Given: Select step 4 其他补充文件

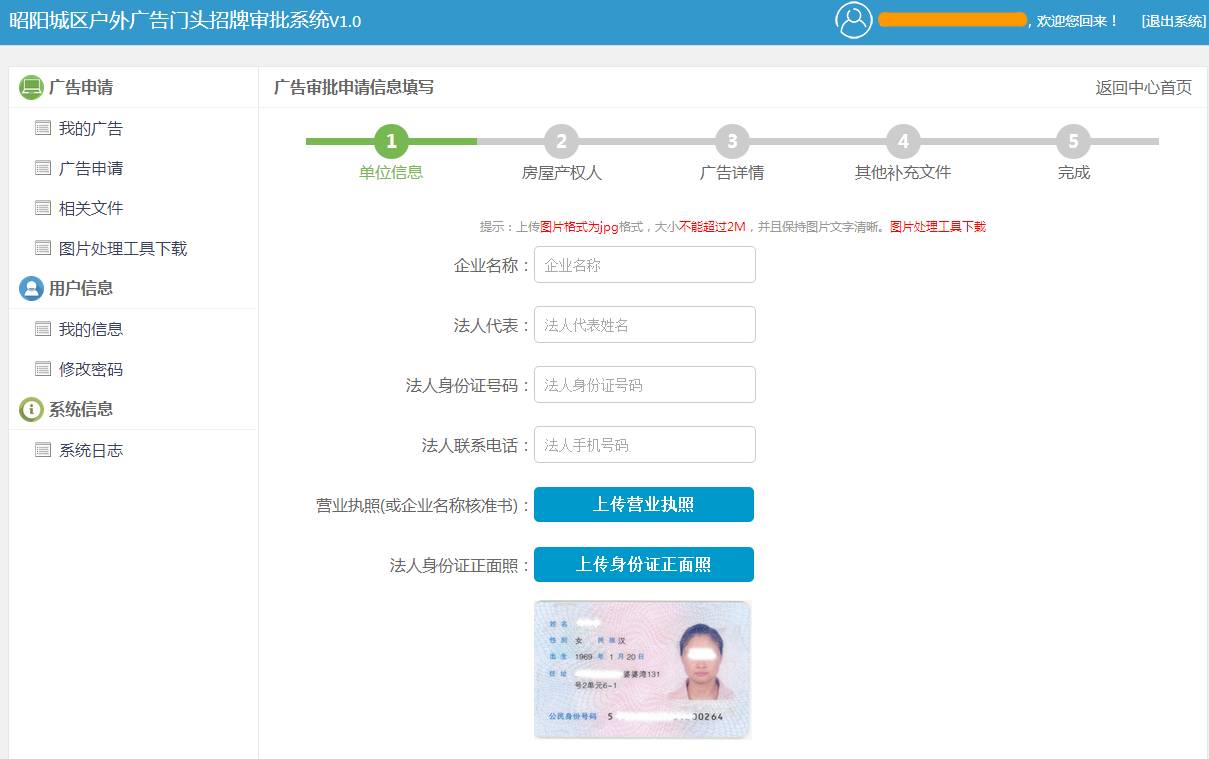Looking at the screenshot, I should coord(903,143).
